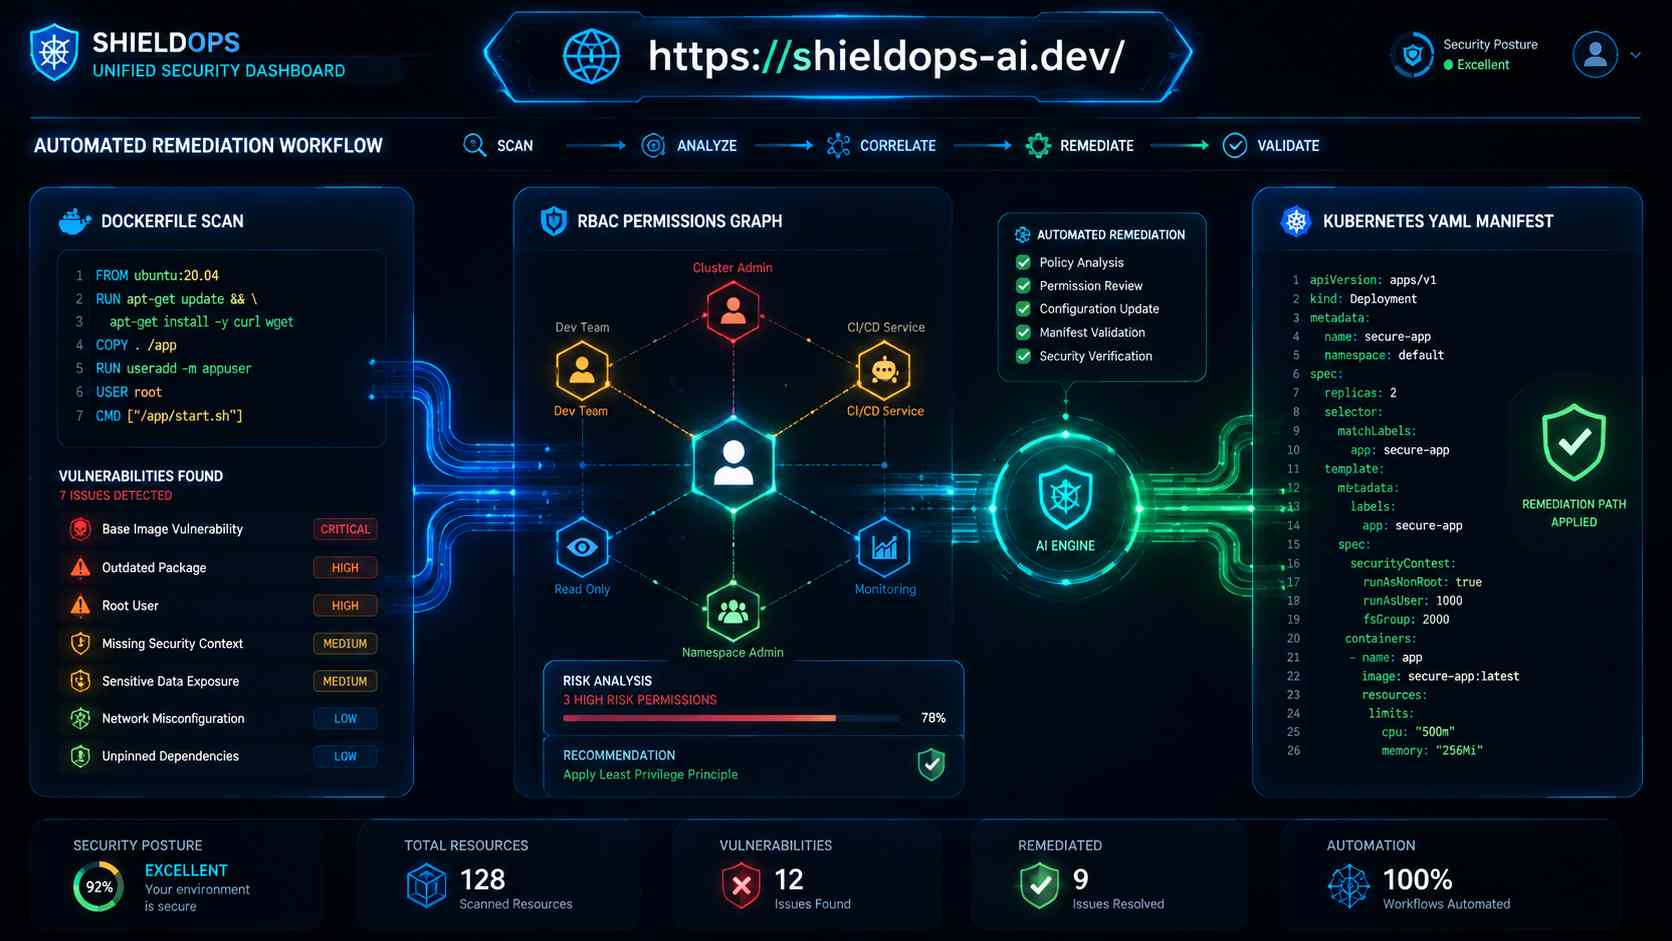Click '3 HIGH RISK PERMISSIONS' text
The height and width of the screenshot is (941, 1672).
(640, 700)
